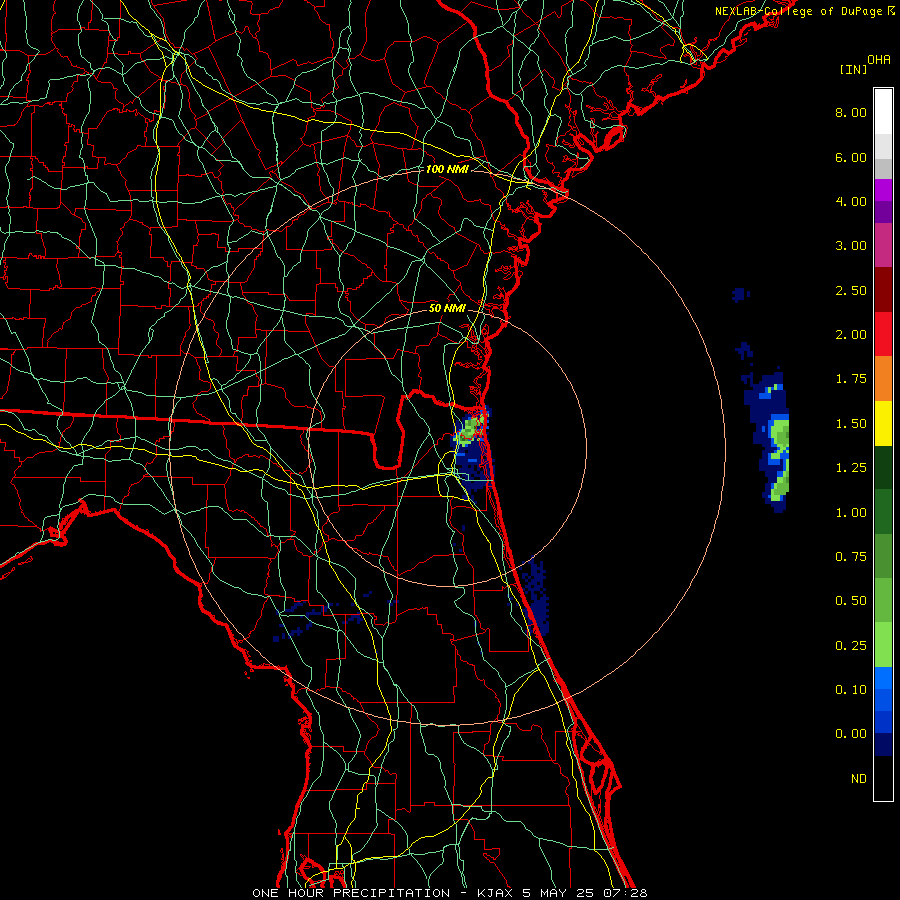This screenshot has width=900, height=900.
Task: Click the 6.00 legend value
Action: coord(851,157)
